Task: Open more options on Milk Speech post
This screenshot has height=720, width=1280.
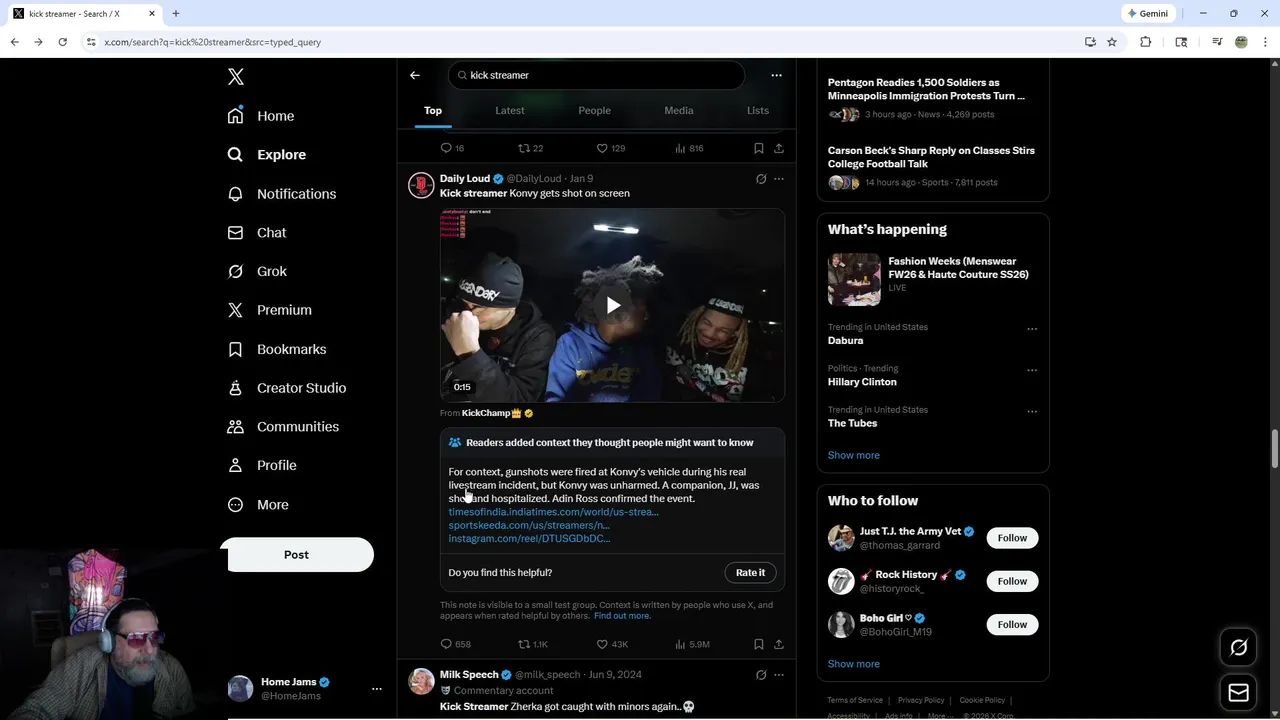Action: [x=779, y=675]
